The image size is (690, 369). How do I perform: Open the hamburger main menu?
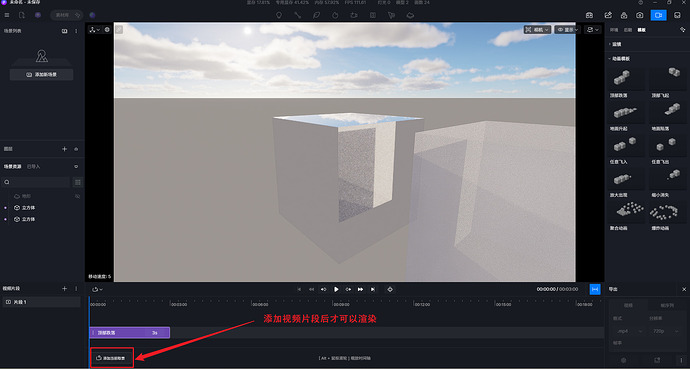(x=7, y=15)
